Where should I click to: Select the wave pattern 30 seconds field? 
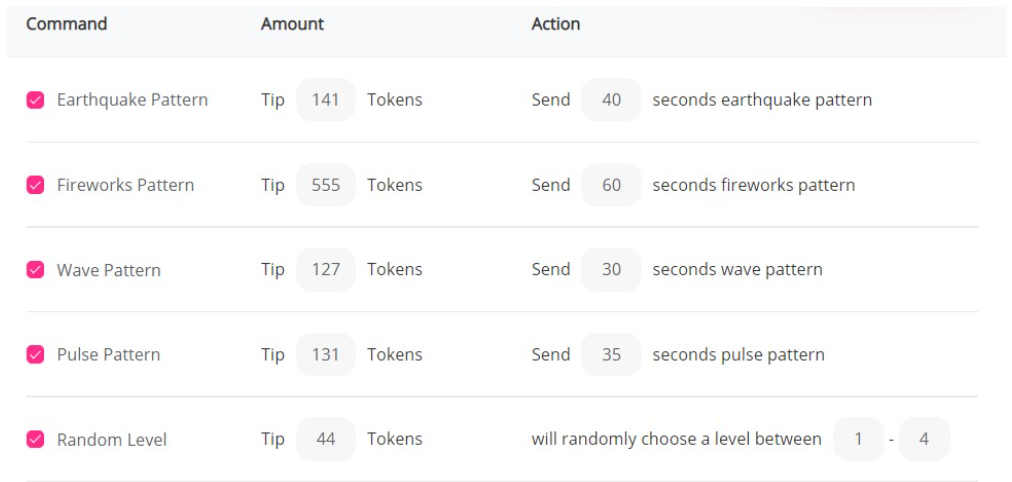coord(611,270)
